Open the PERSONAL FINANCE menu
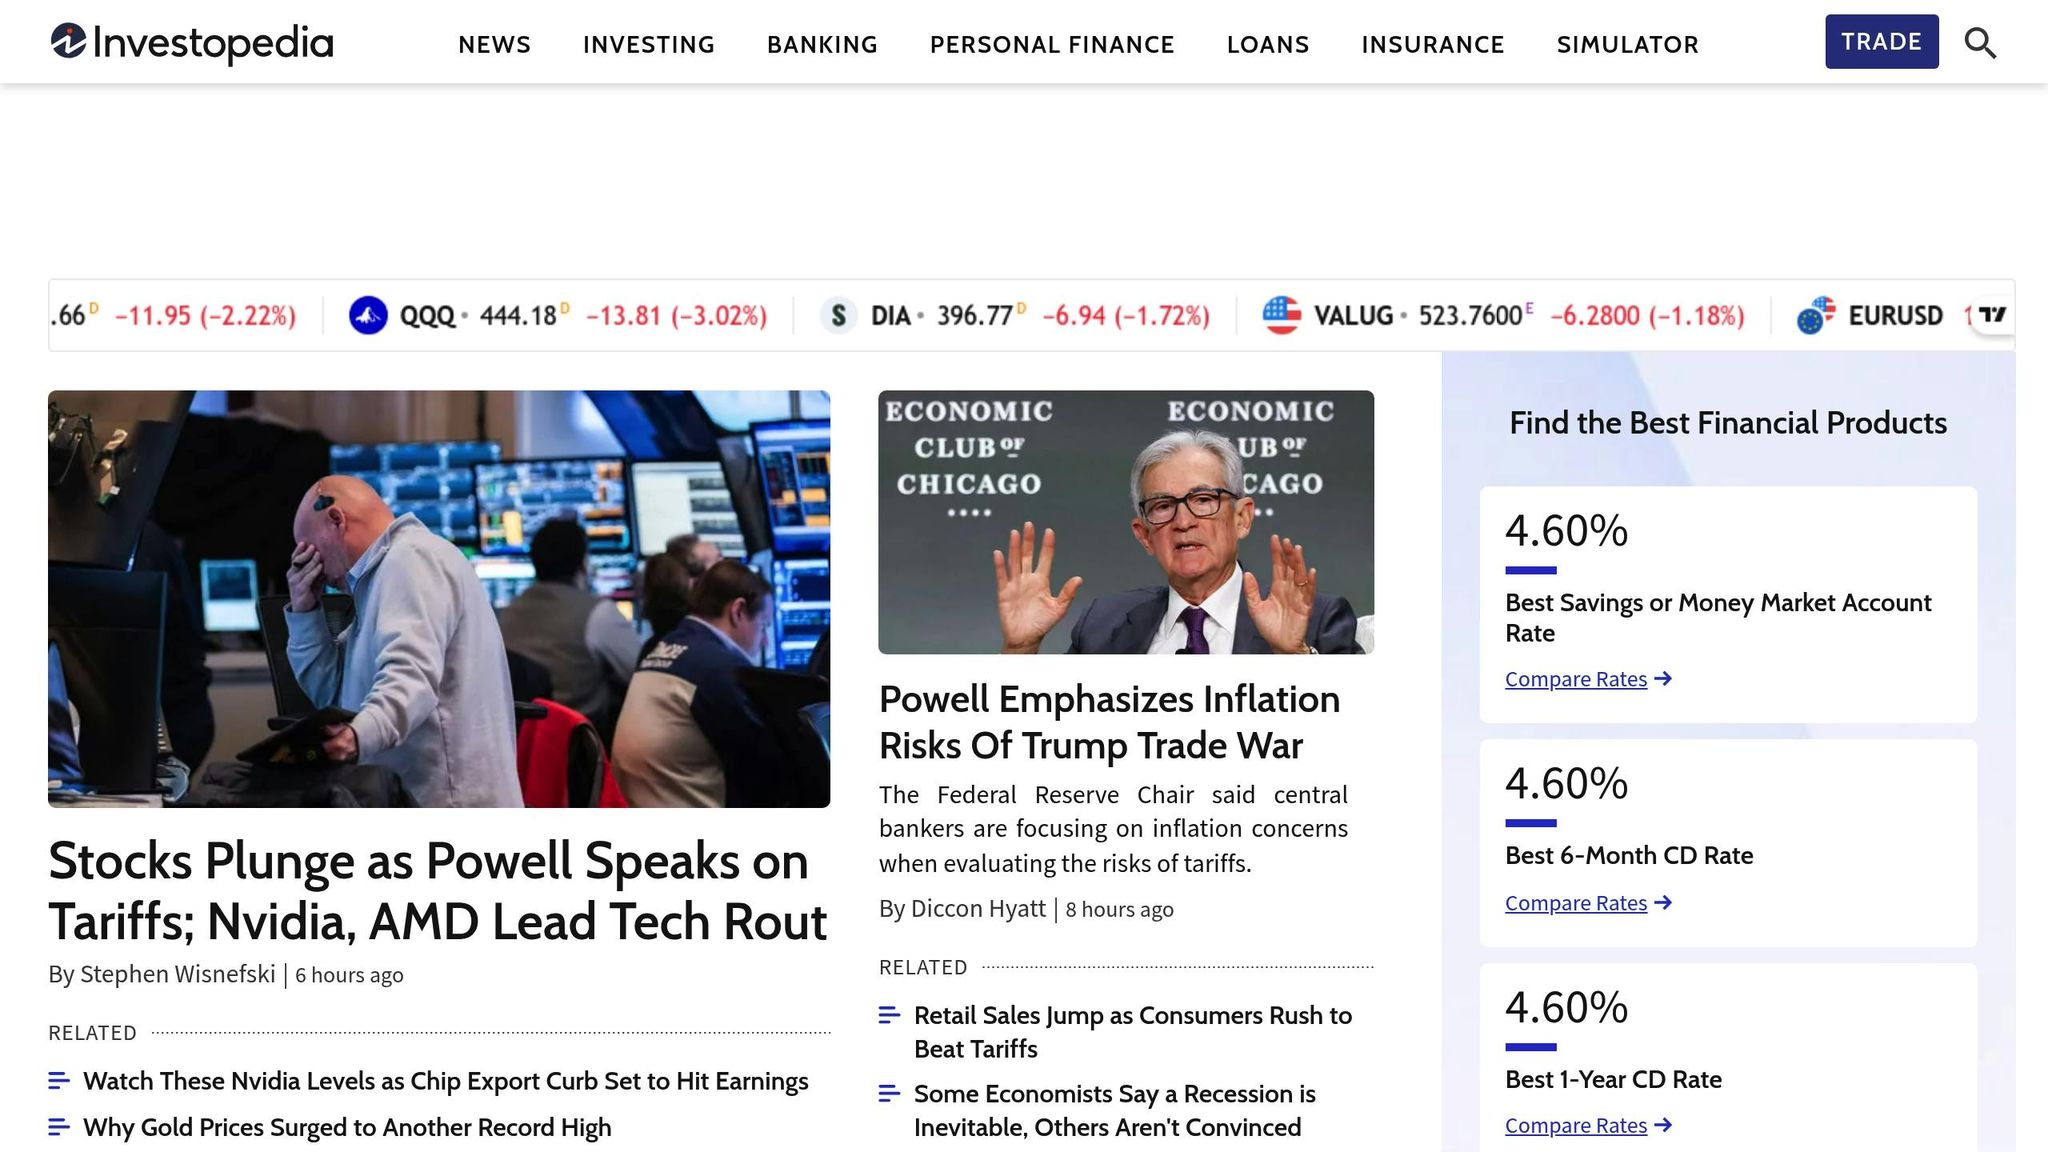2048x1152 pixels. coord(1051,44)
